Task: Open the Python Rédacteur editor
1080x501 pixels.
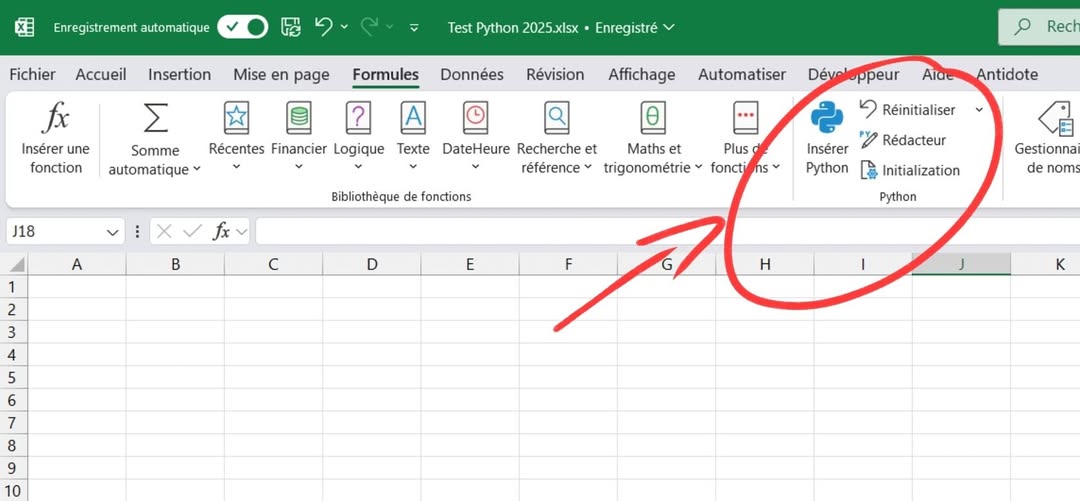Action: pos(904,140)
